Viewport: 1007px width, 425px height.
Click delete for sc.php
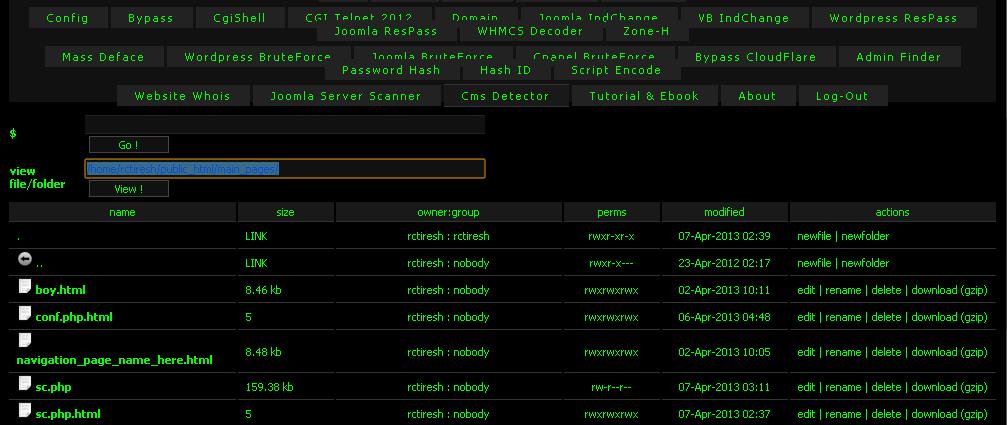pyautogui.click(x=886, y=387)
